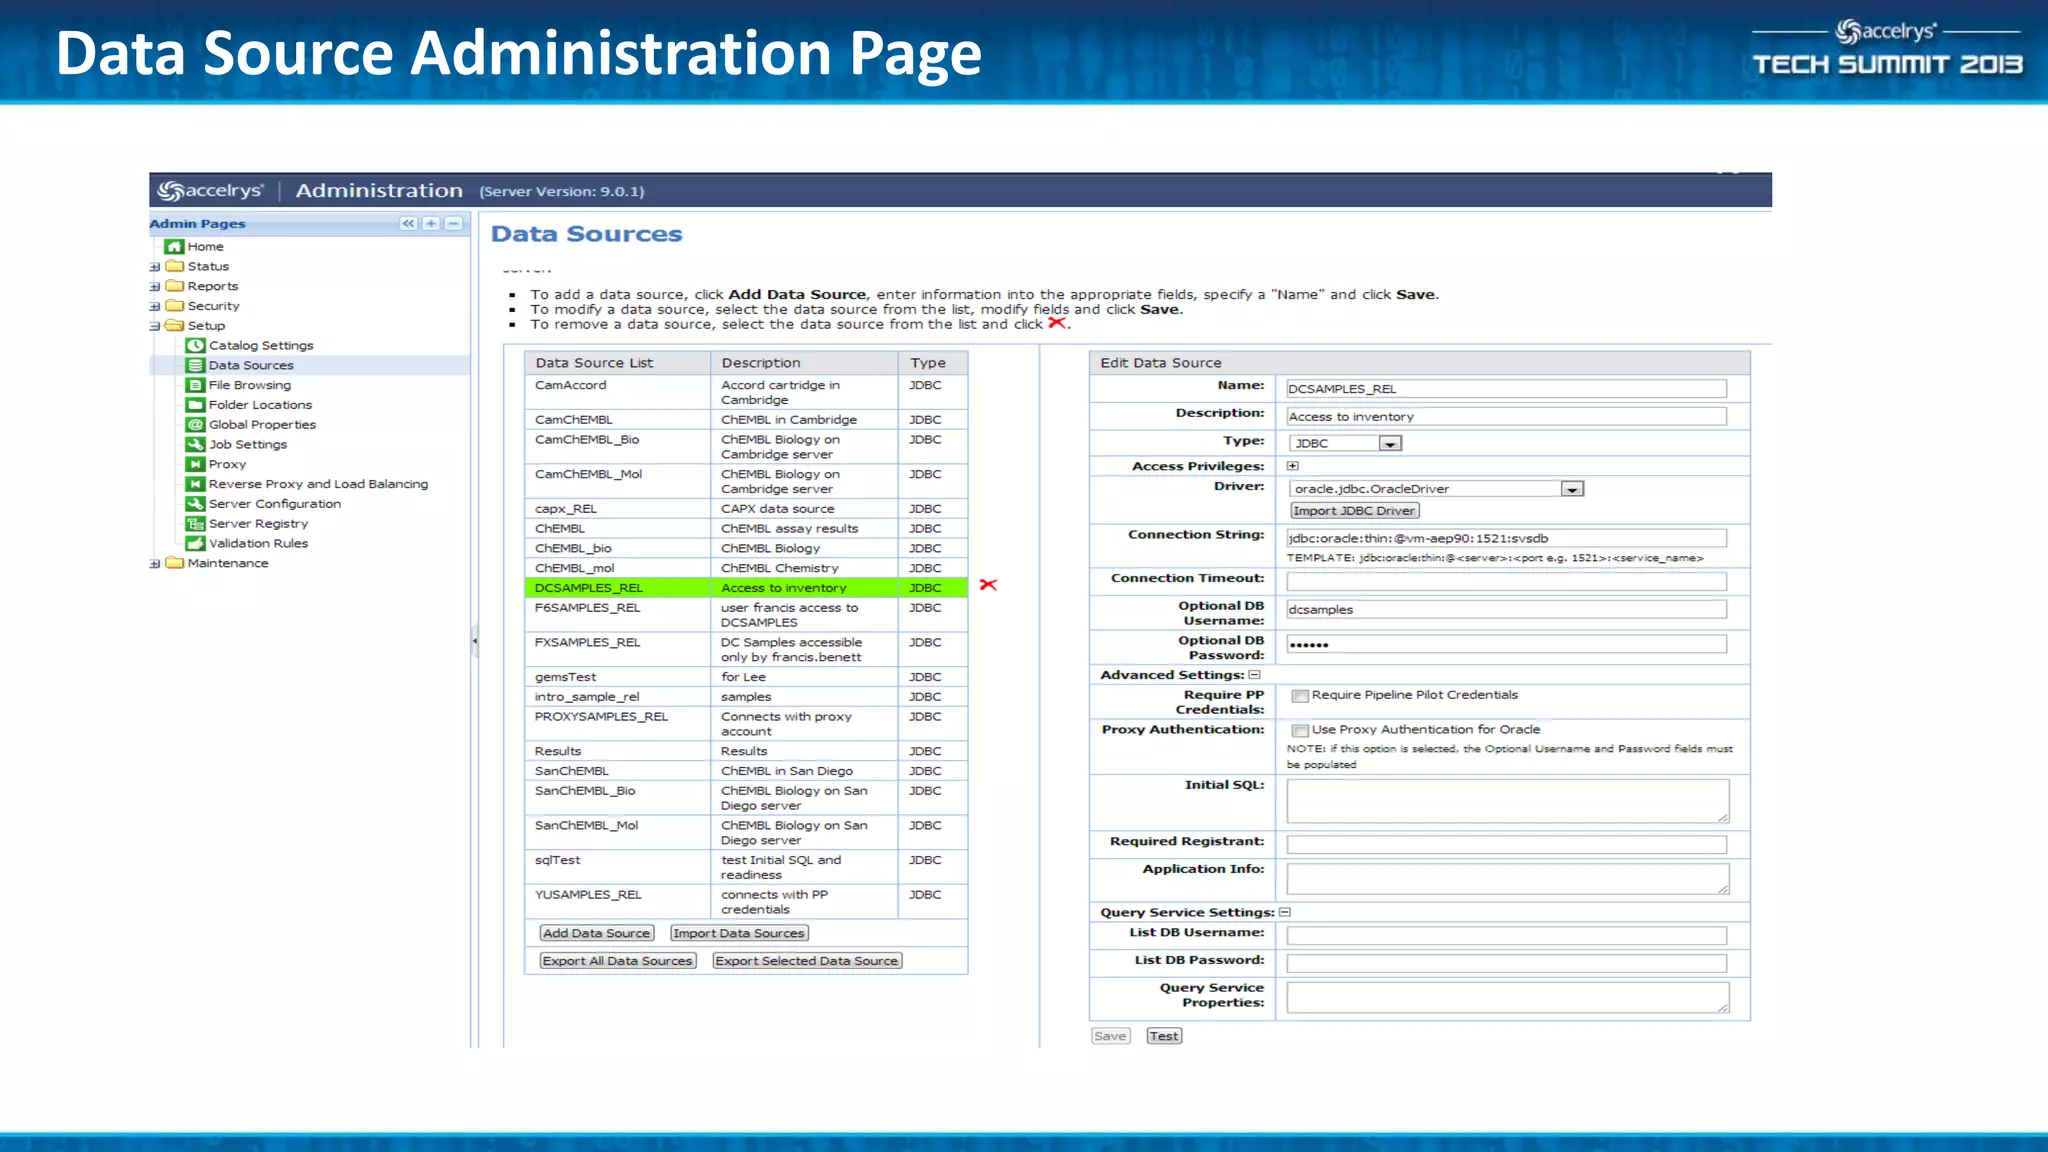Image resolution: width=2048 pixels, height=1152 pixels.
Task: Select the PROXYSAMPLES_REL data source
Action: (x=746, y=724)
